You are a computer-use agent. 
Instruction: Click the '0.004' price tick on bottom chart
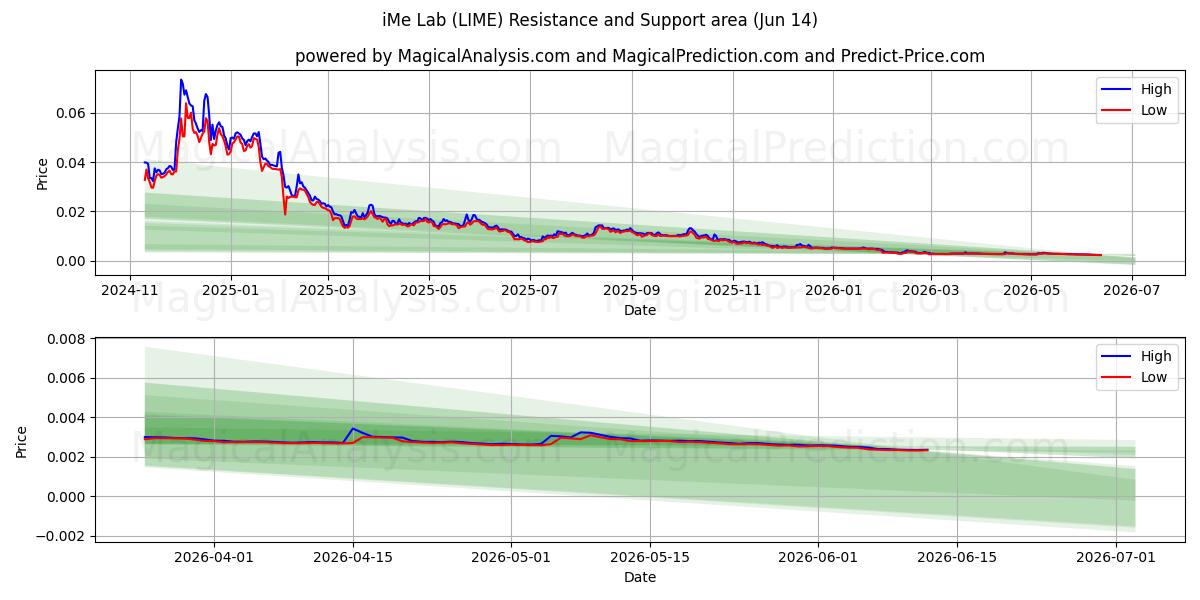point(68,418)
